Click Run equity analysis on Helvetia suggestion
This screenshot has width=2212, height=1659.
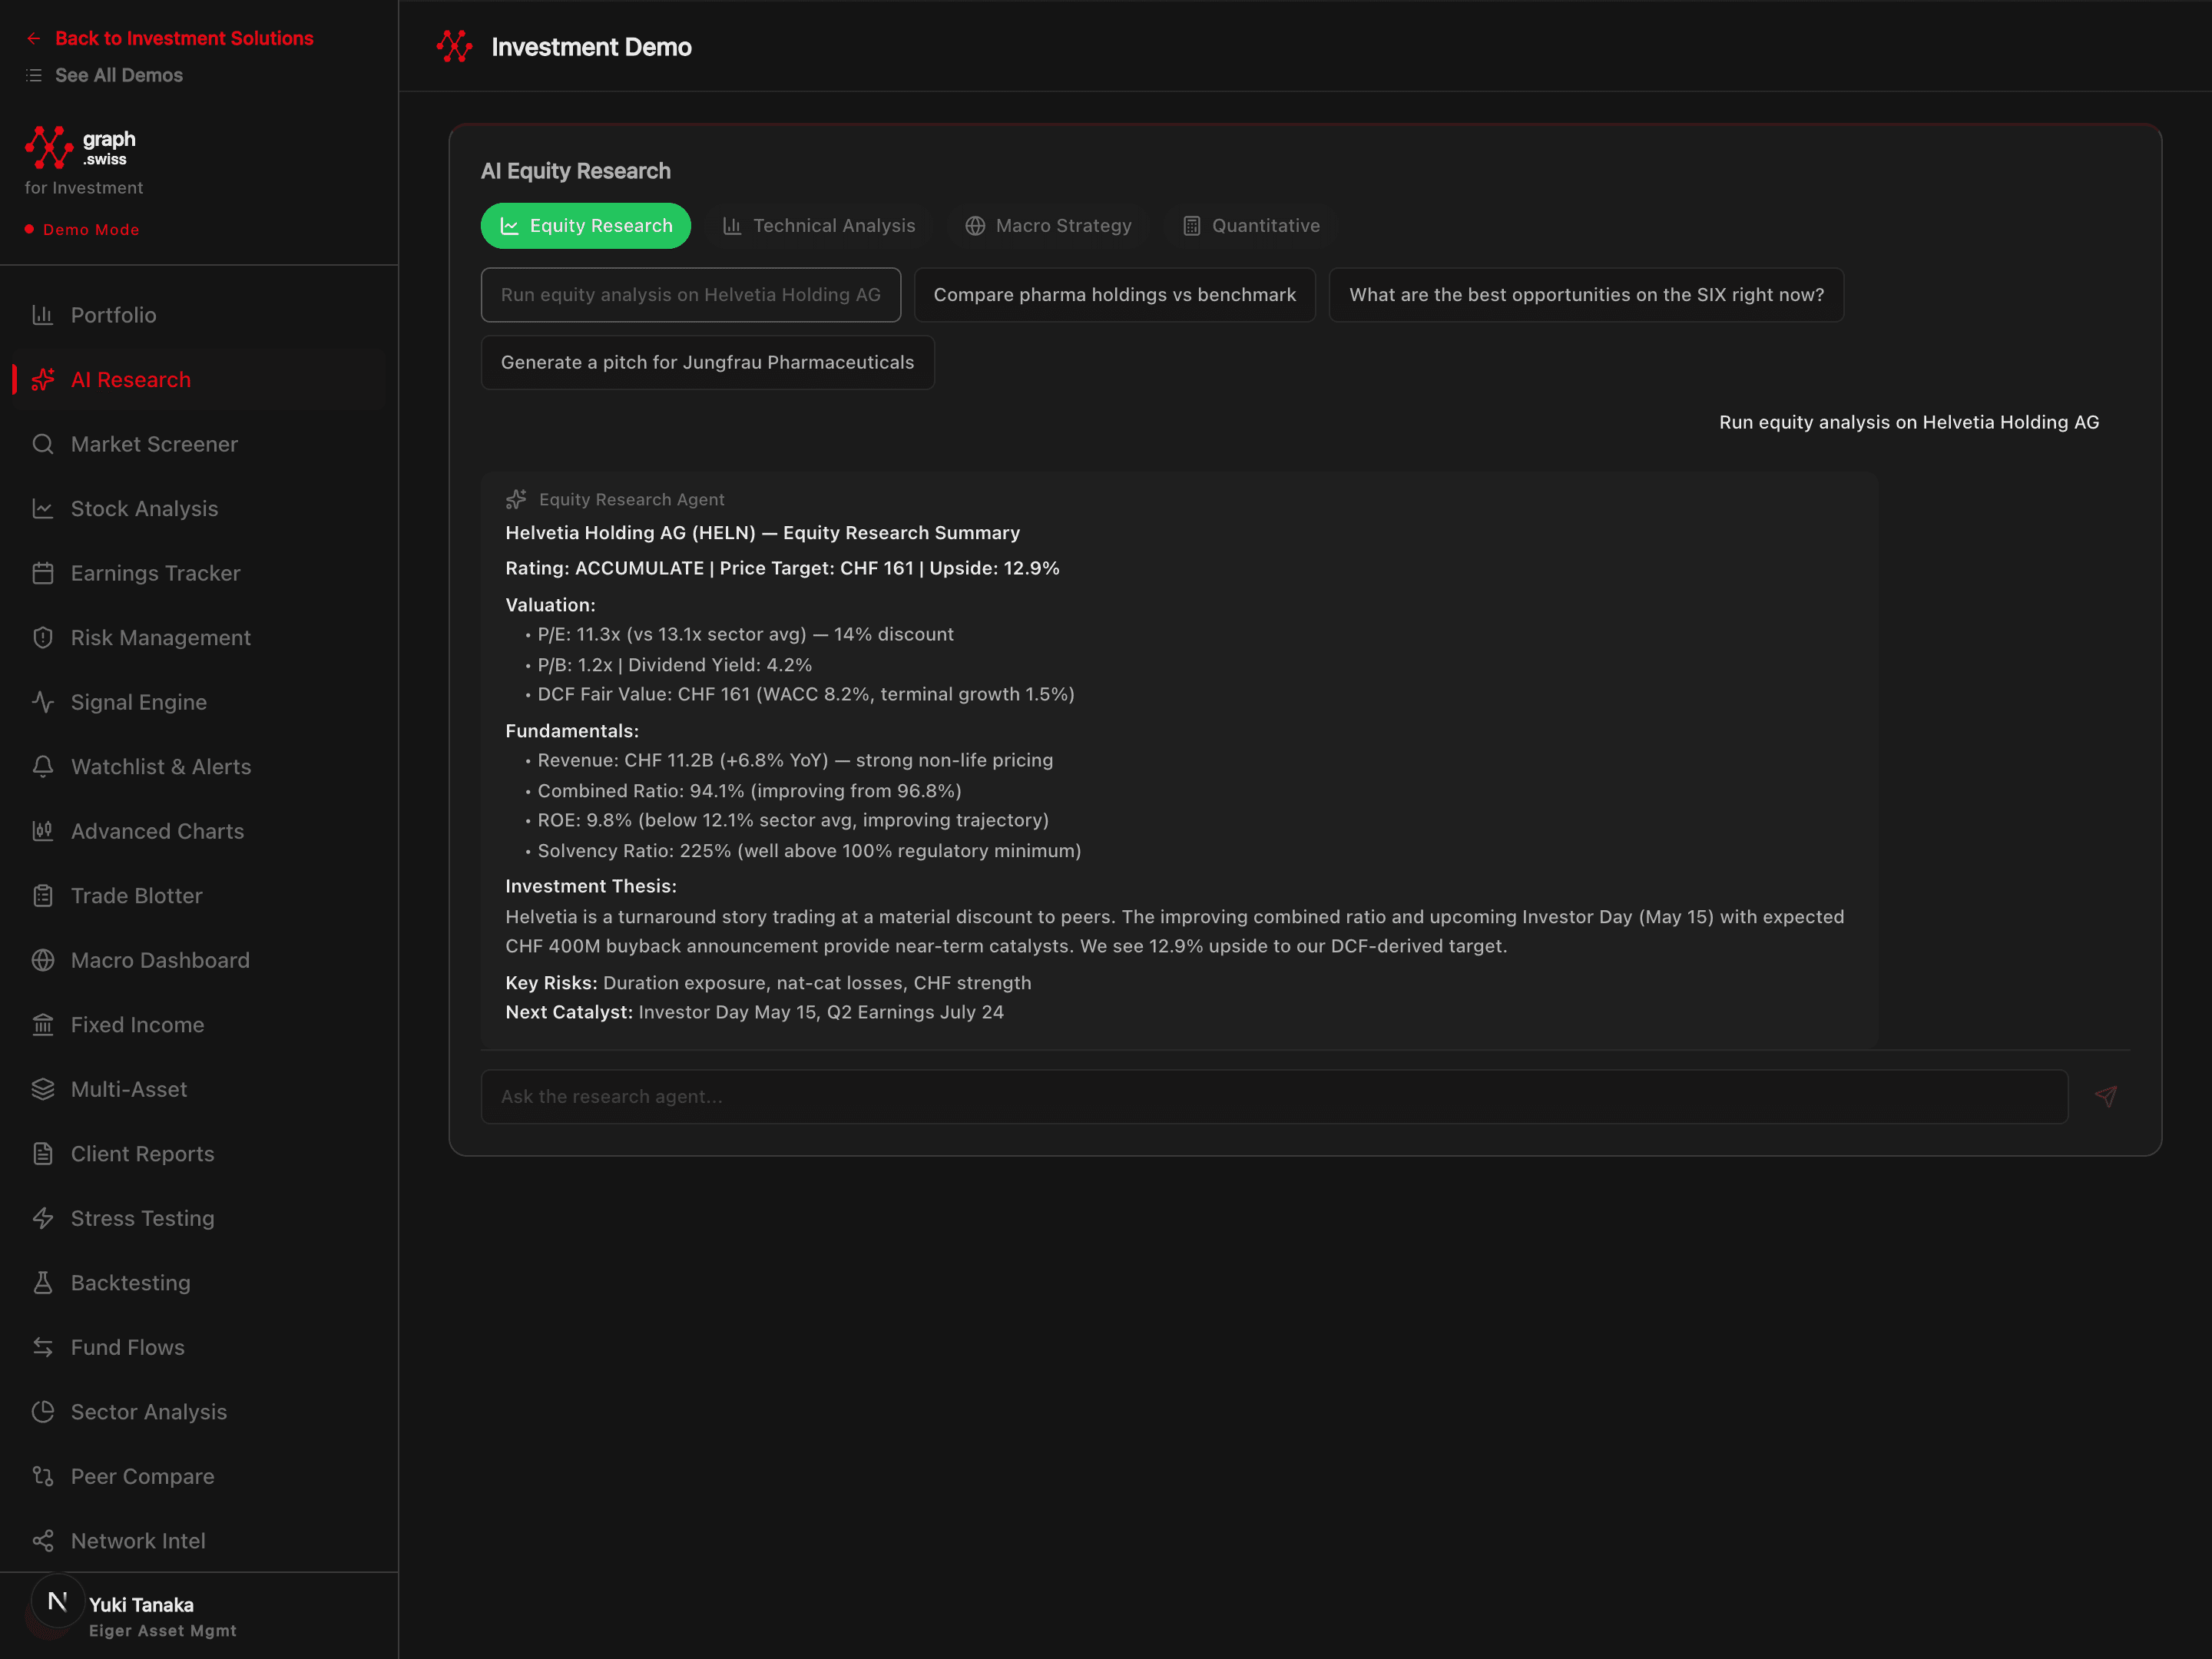click(691, 295)
